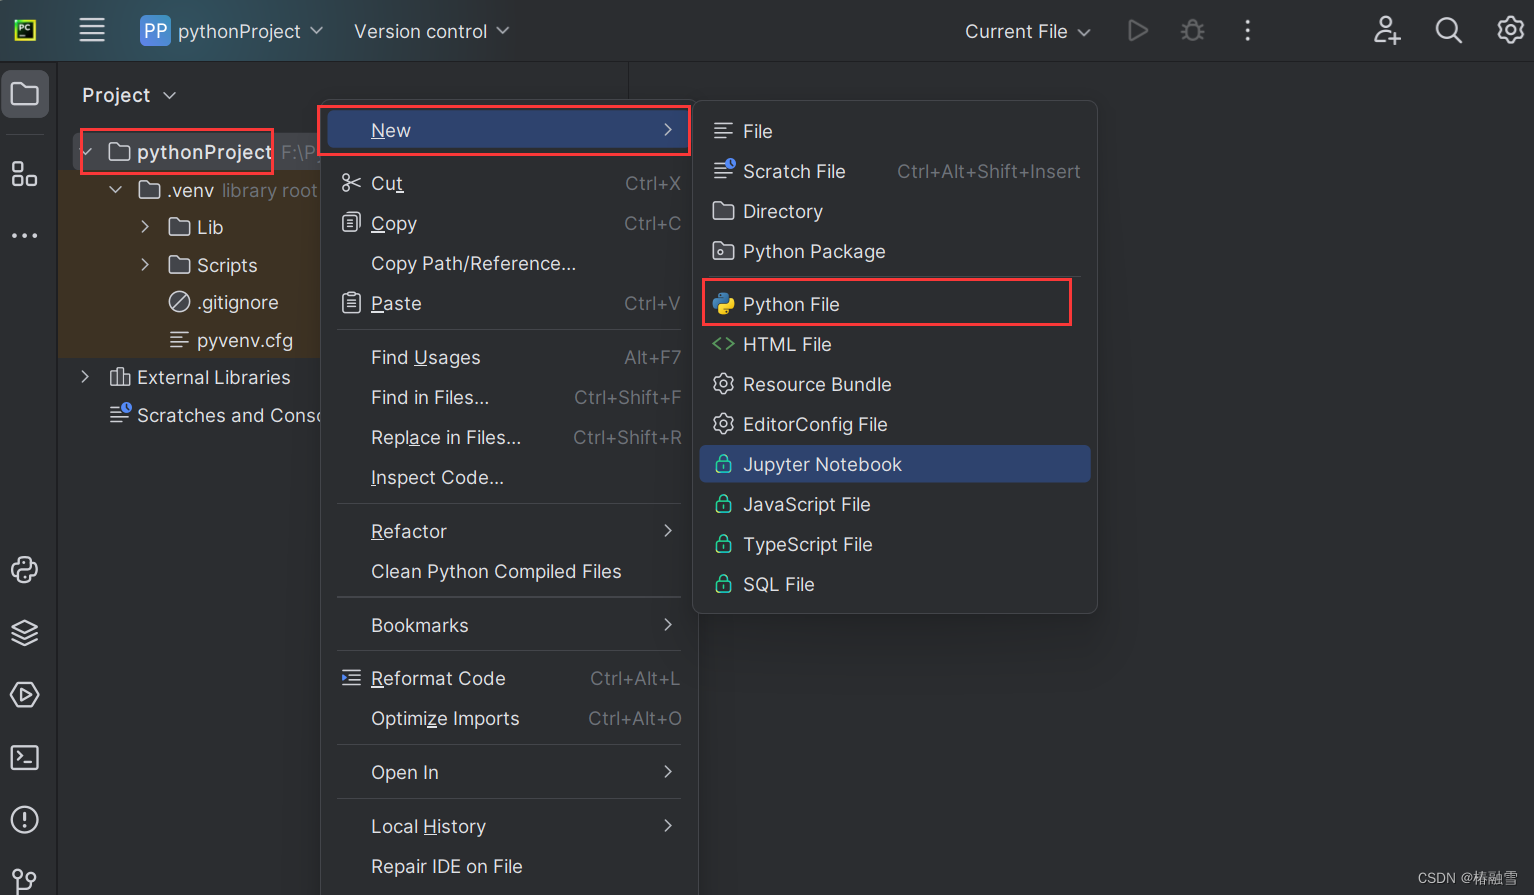Select Scratches and Consoles node
Screen dimensions: 1534x895
pos(214,415)
